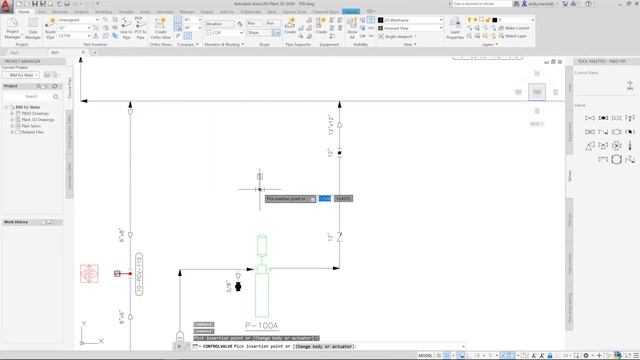The height and width of the screenshot is (360, 640).
Task: Open the Home ribbon tab
Action: click(24, 12)
